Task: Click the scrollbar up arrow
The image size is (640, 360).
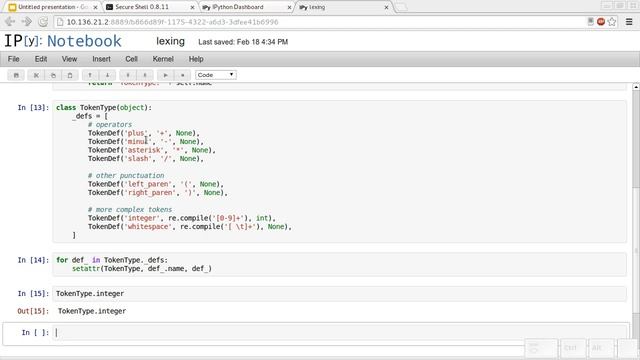Action: [636, 87]
